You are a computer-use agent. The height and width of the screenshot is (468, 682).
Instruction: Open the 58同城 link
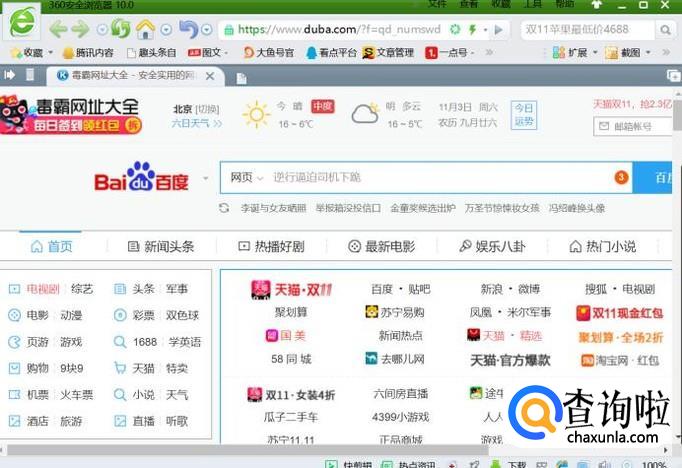[x=291, y=359]
